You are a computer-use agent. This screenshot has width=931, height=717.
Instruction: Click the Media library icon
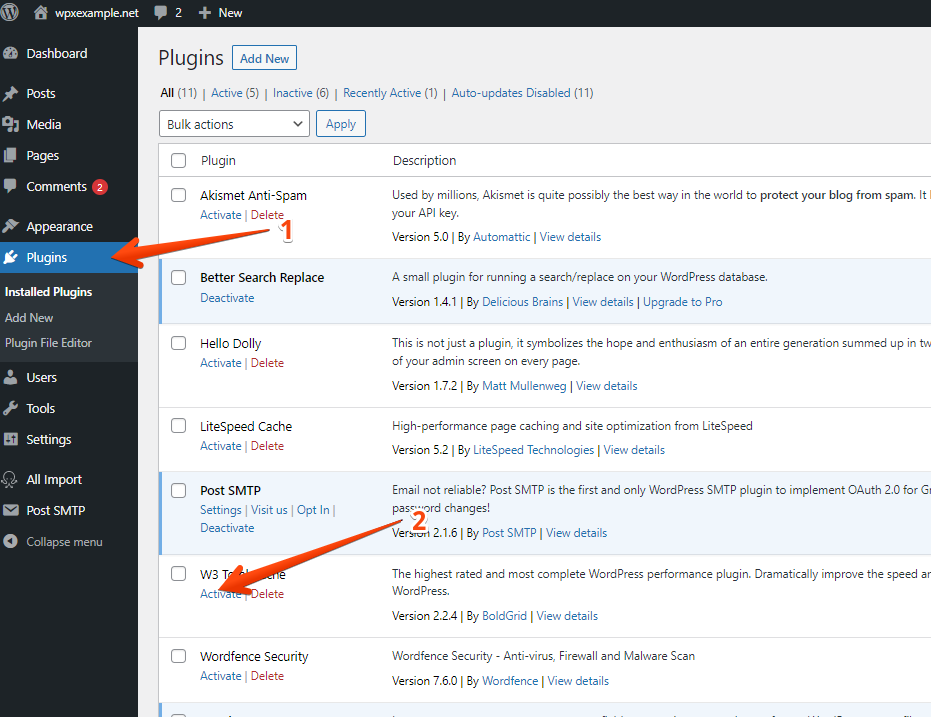pos(10,125)
